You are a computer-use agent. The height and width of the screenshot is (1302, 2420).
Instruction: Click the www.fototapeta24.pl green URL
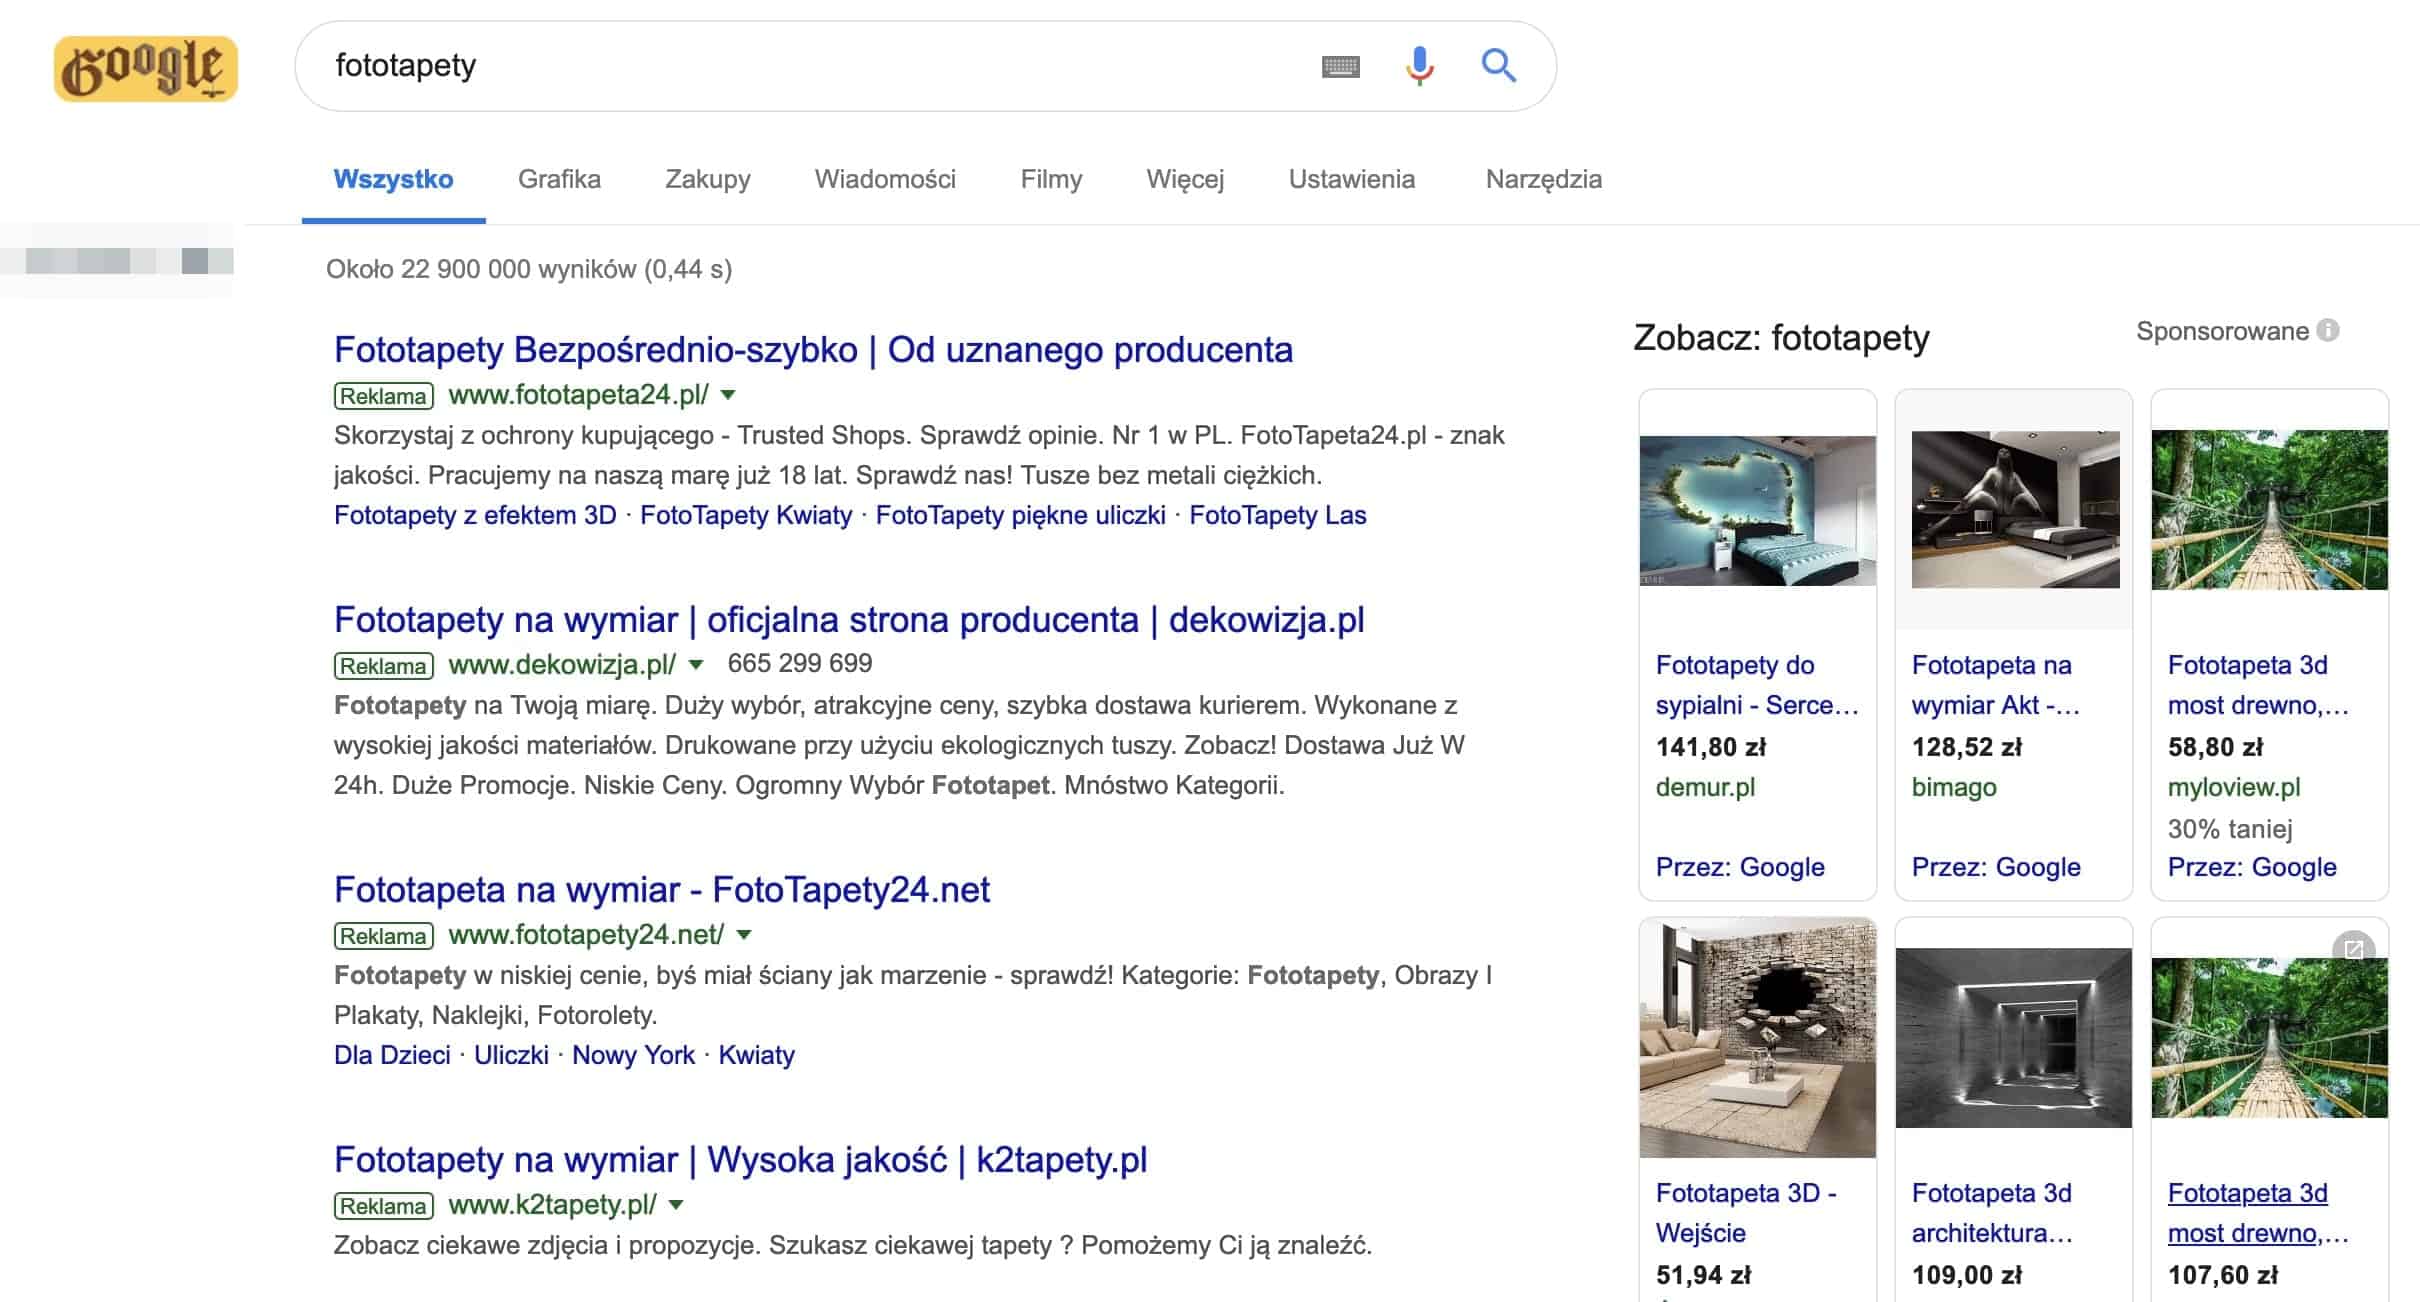pos(578,395)
